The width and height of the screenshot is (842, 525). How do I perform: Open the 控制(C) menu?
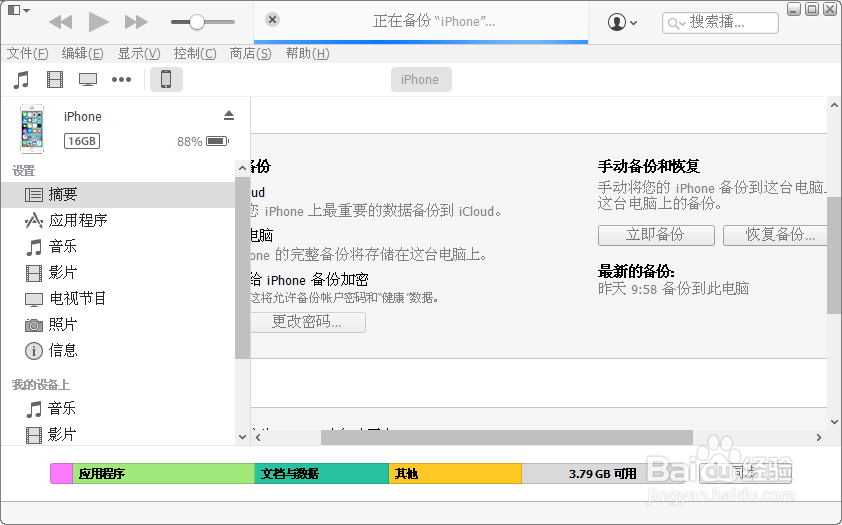[194, 54]
